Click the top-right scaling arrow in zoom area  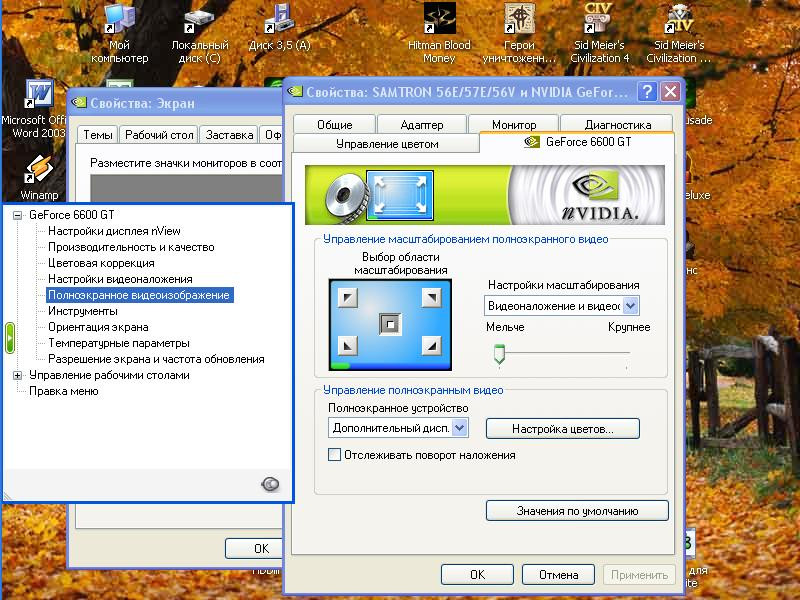point(432,297)
